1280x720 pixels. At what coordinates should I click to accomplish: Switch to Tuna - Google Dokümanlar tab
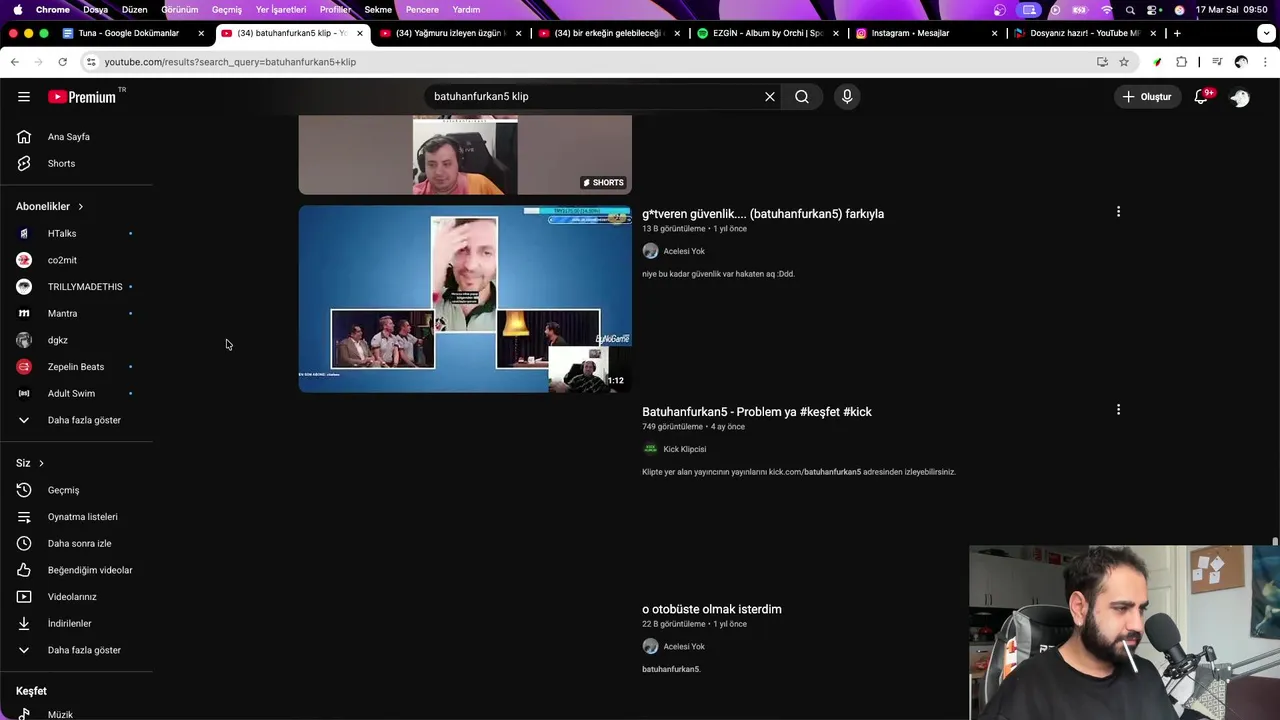133,33
